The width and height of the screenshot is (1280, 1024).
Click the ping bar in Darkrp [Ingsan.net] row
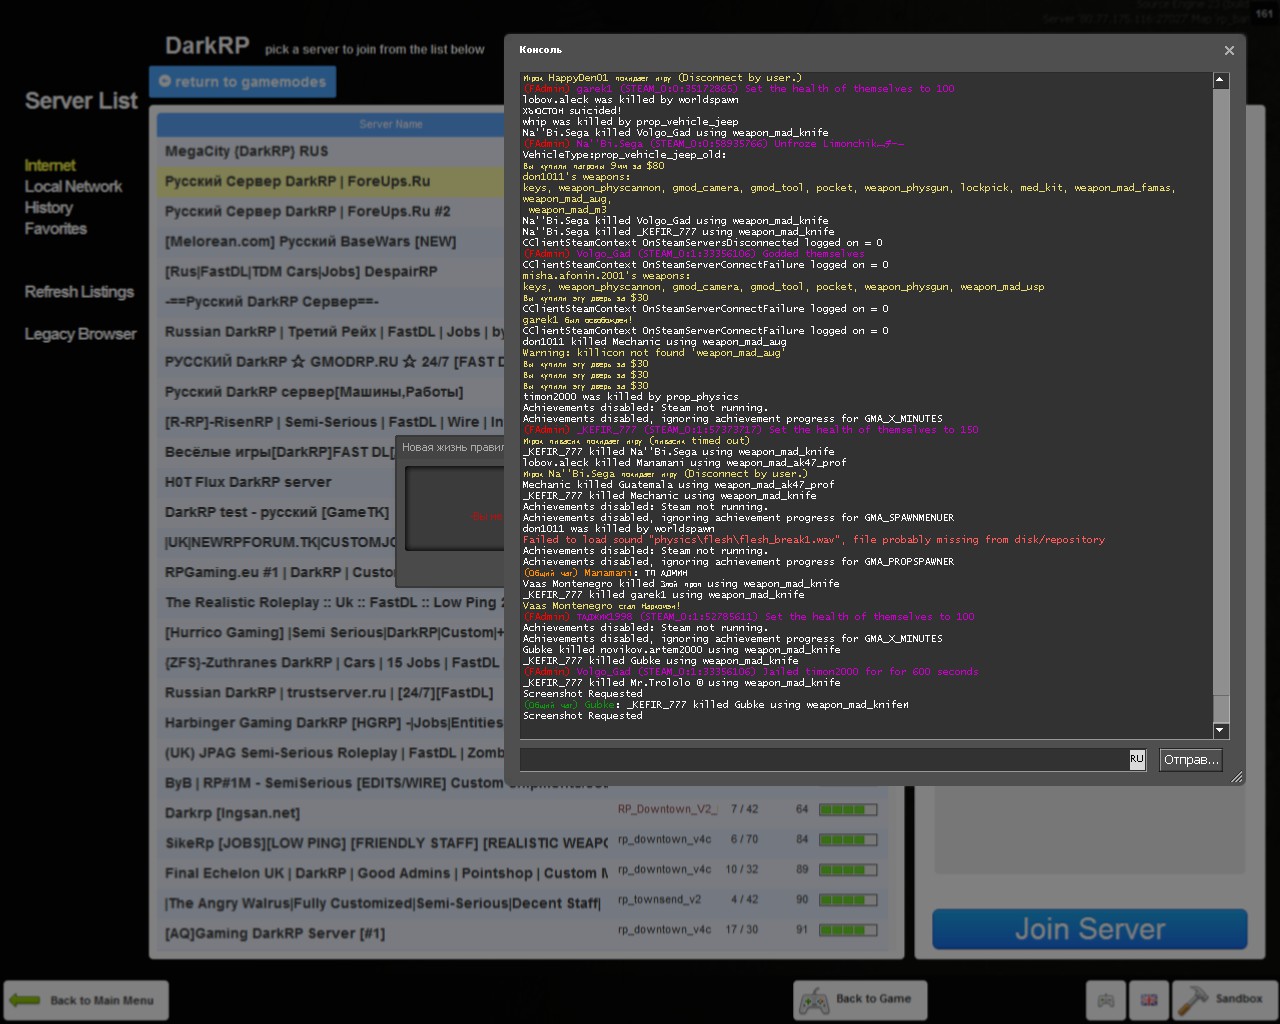848,809
